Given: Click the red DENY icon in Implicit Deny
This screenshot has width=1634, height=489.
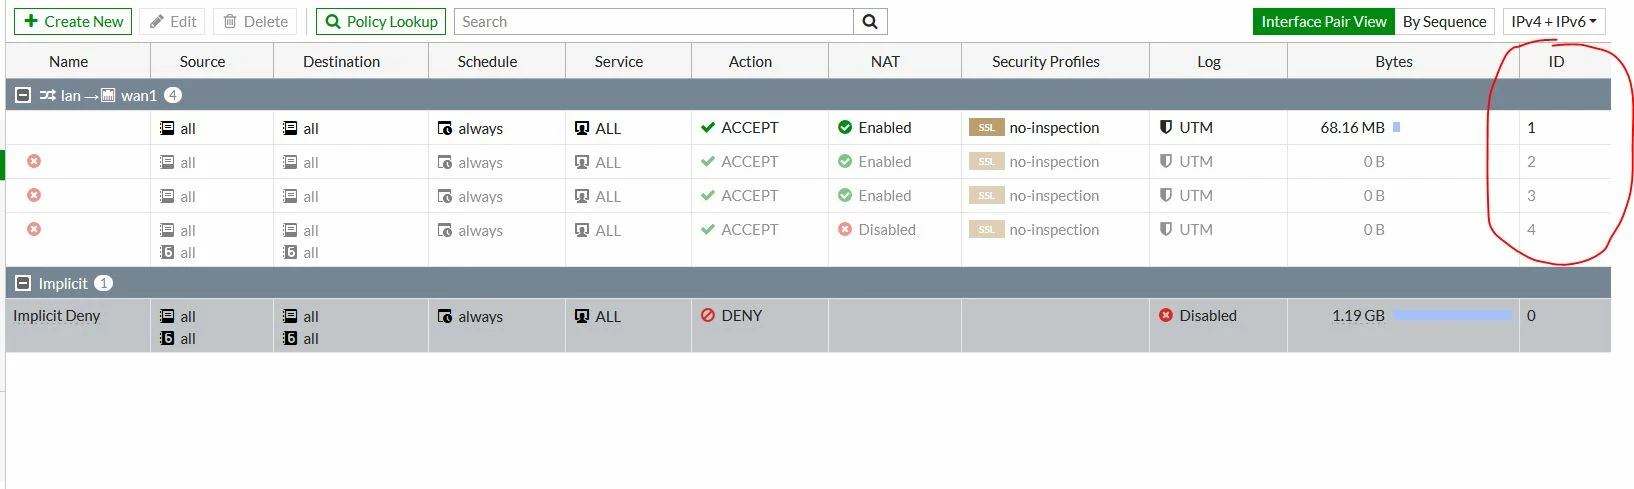Looking at the screenshot, I should pyautogui.click(x=708, y=315).
